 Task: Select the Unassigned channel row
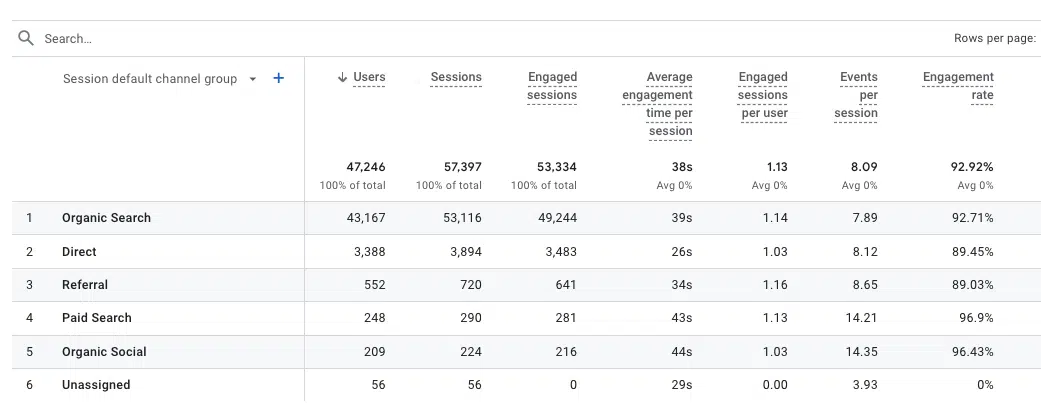click(526, 385)
